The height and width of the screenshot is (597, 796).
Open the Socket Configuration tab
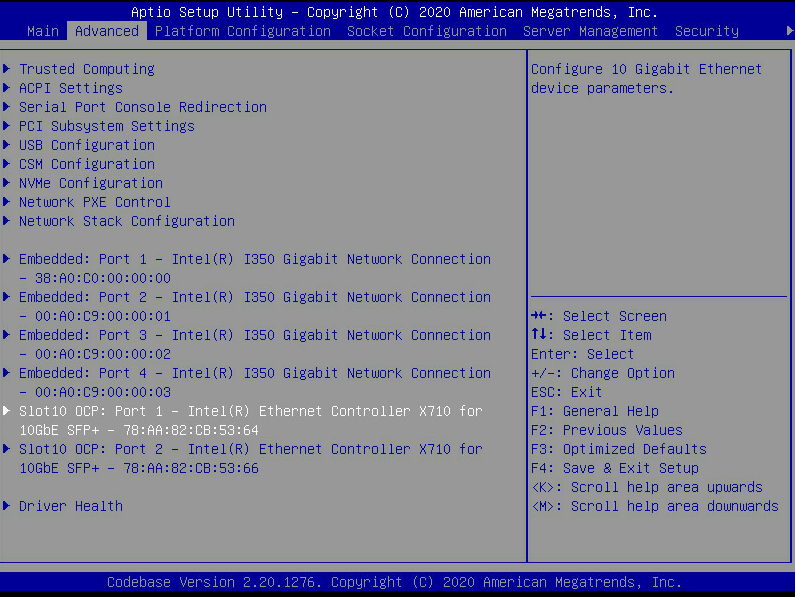click(x=426, y=31)
